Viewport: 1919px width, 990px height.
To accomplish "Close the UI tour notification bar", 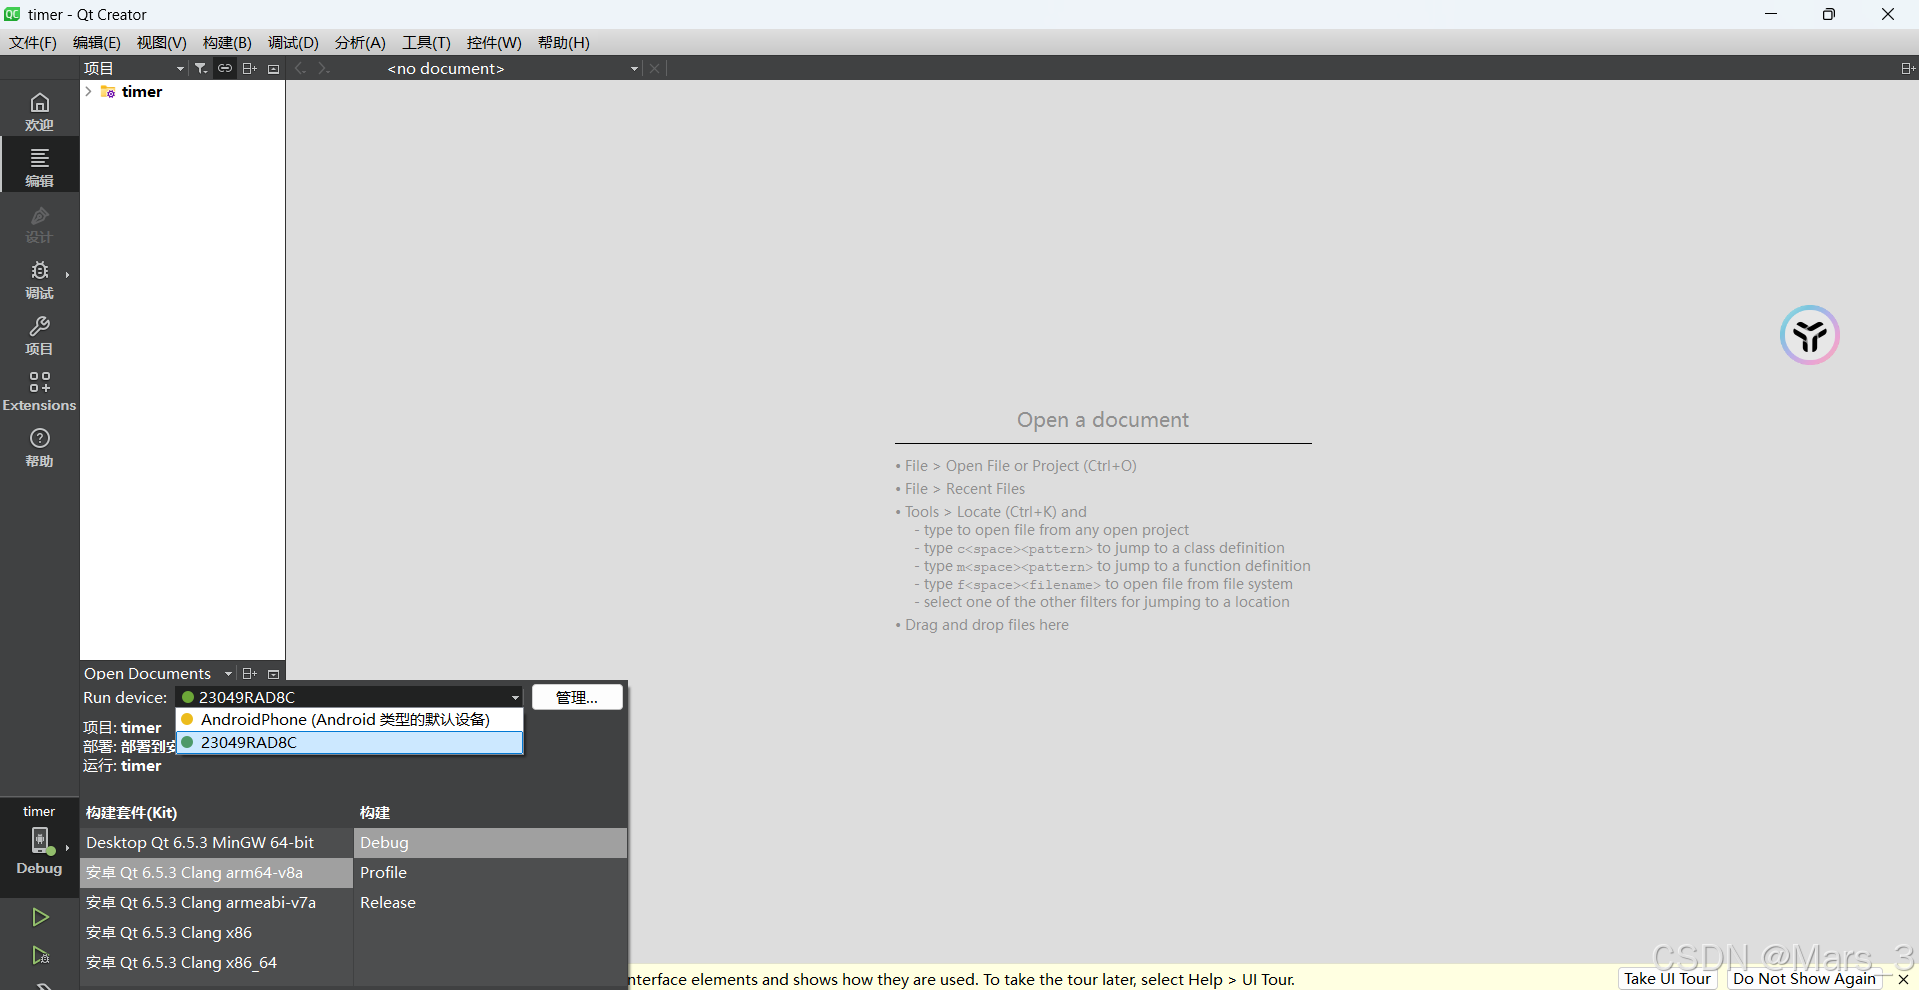I will 1904,979.
